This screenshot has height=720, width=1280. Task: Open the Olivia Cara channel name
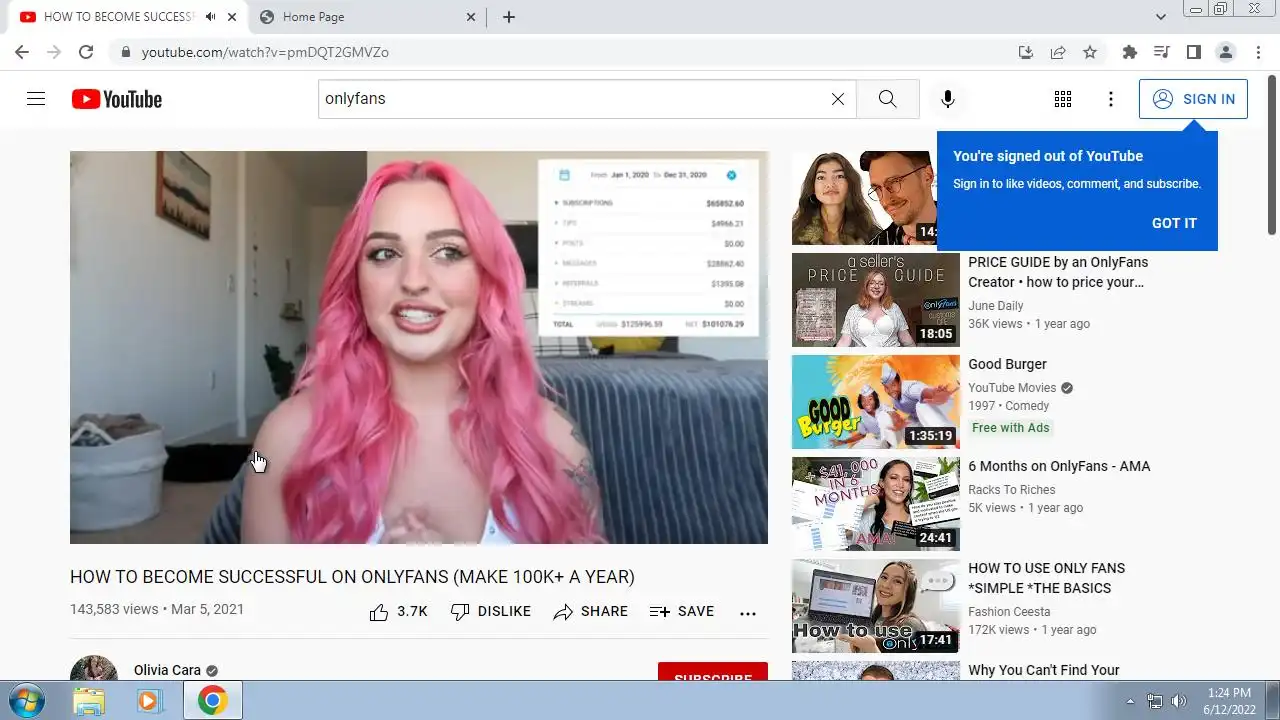coord(167,670)
